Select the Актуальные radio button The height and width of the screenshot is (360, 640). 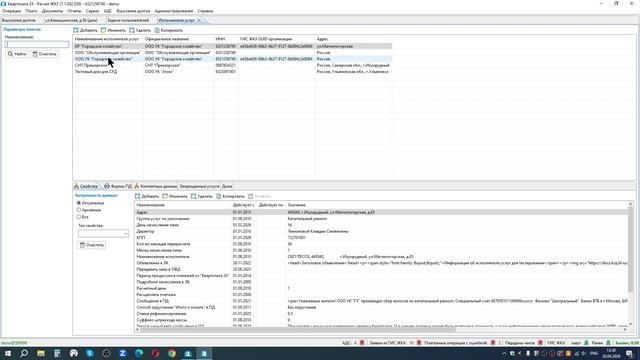coord(79,203)
